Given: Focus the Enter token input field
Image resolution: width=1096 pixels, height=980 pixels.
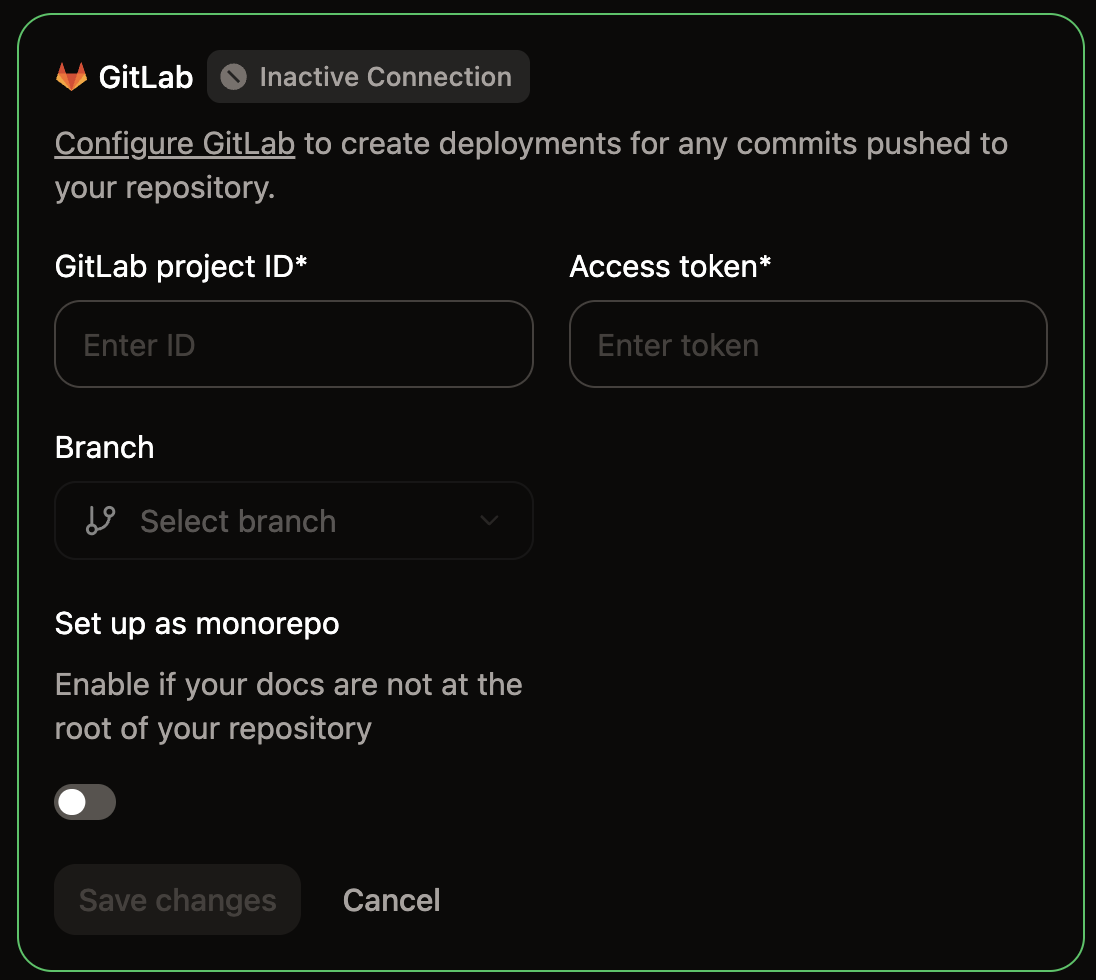Looking at the screenshot, I should [x=808, y=344].
